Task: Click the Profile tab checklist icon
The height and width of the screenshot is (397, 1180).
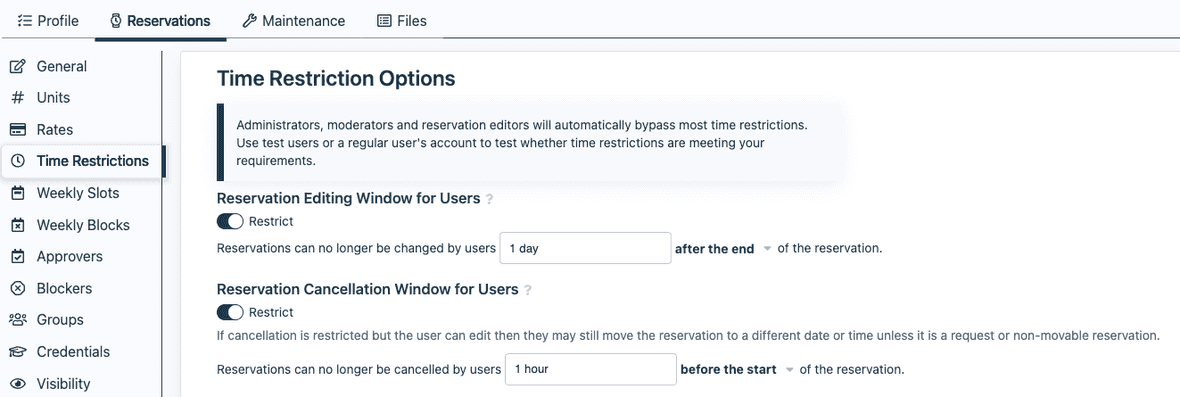Action: pyautogui.click(x=24, y=21)
